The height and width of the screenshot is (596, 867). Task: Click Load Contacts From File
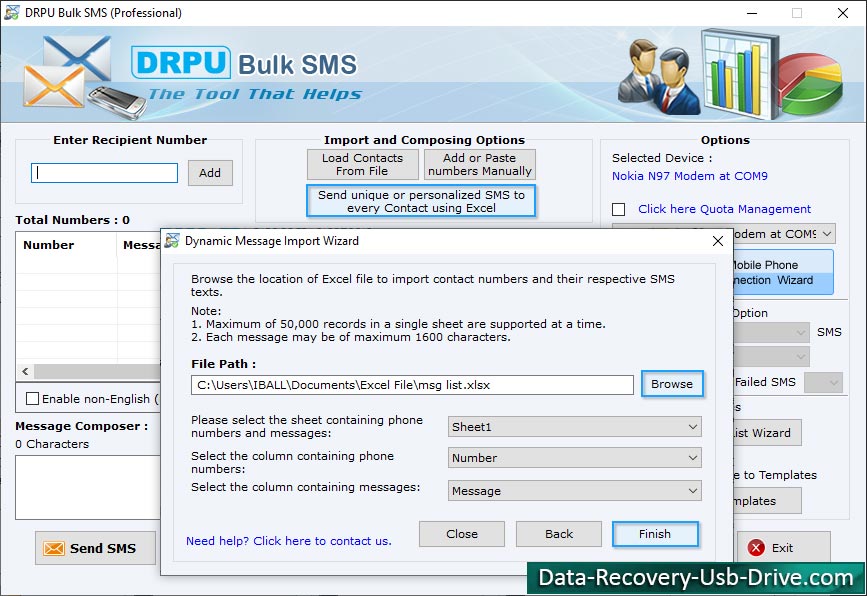(362, 164)
